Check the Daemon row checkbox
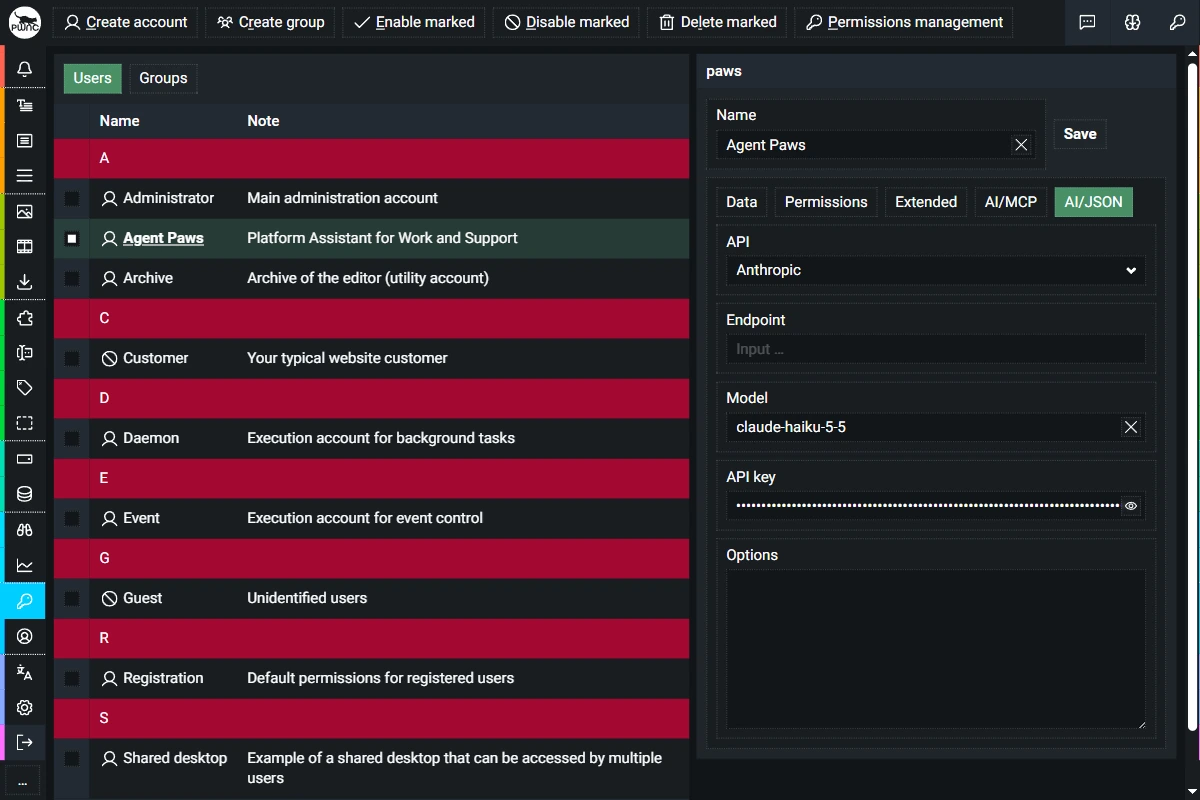The width and height of the screenshot is (1200, 800). coord(72,439)
